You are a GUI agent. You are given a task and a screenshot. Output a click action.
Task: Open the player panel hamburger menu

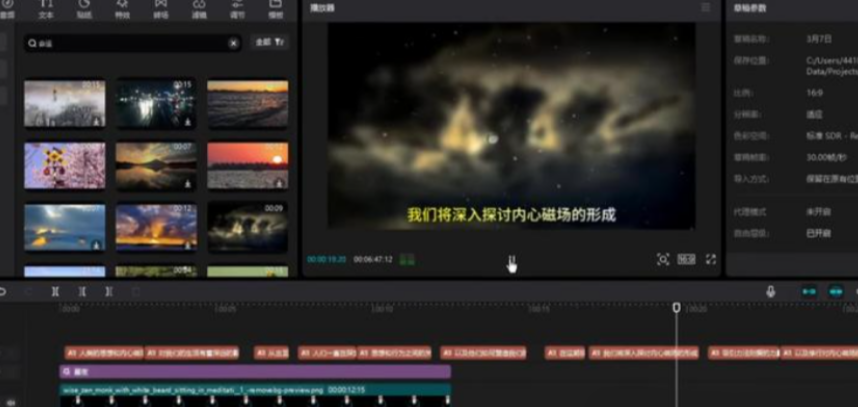706,7
